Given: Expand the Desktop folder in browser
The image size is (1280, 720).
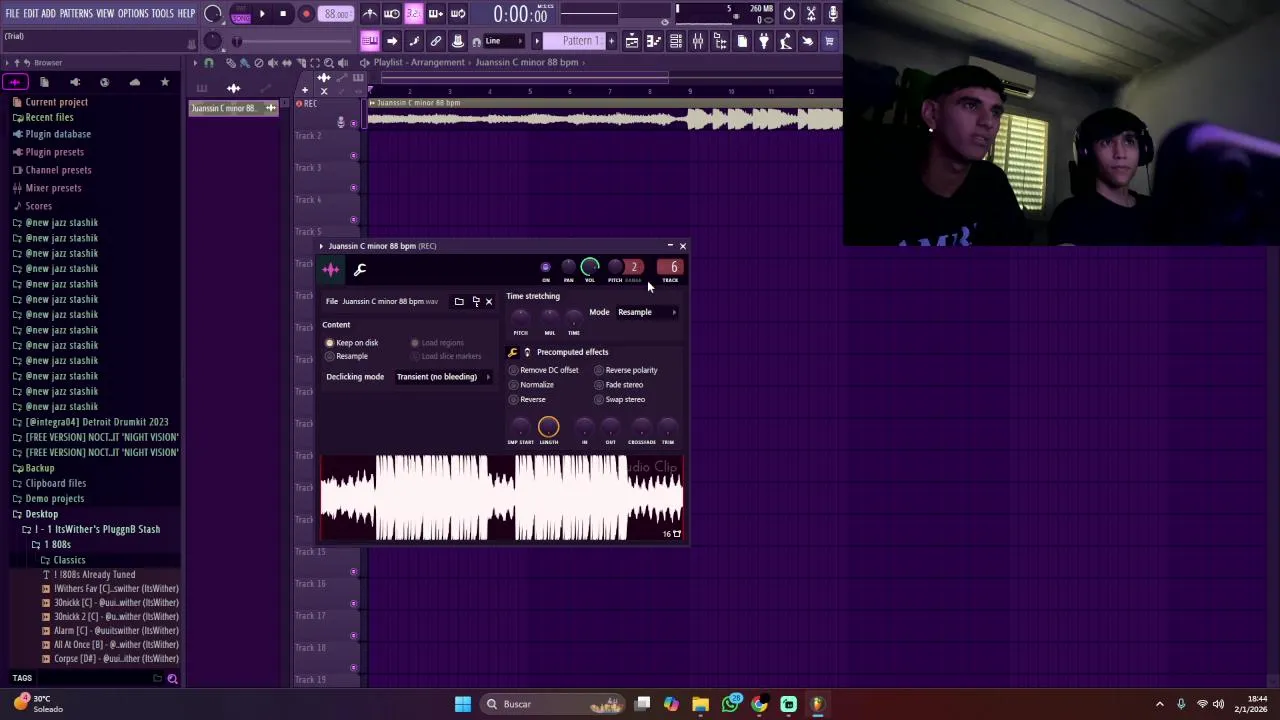Looking at the screenshot, I should (x=41, y=514).
